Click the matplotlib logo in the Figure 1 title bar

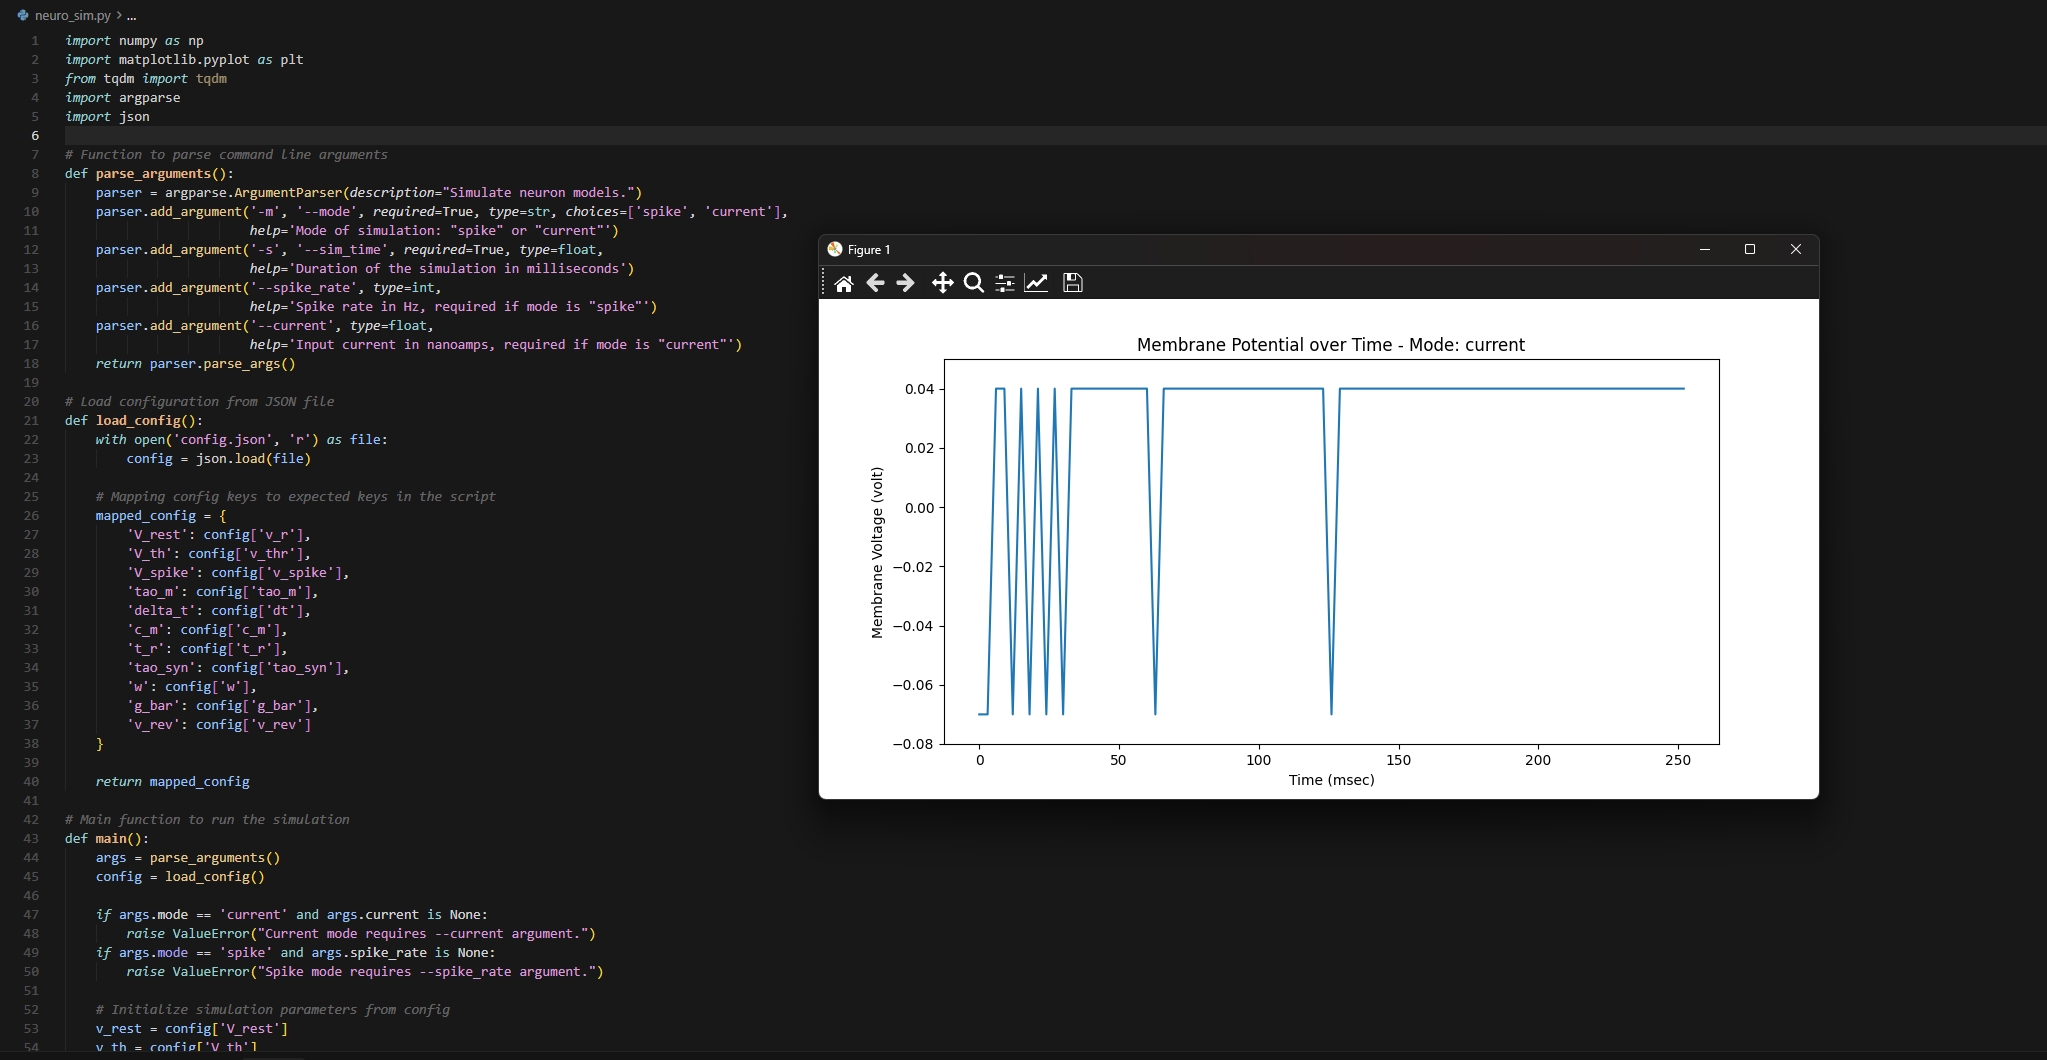point(835,249)
